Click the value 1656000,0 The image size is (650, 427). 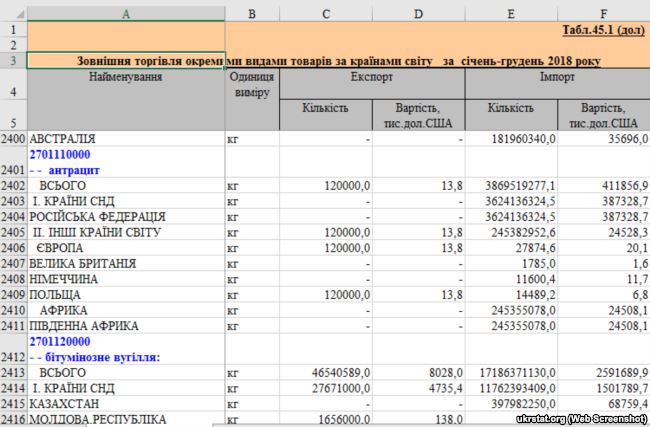click(x=326, y=419)
